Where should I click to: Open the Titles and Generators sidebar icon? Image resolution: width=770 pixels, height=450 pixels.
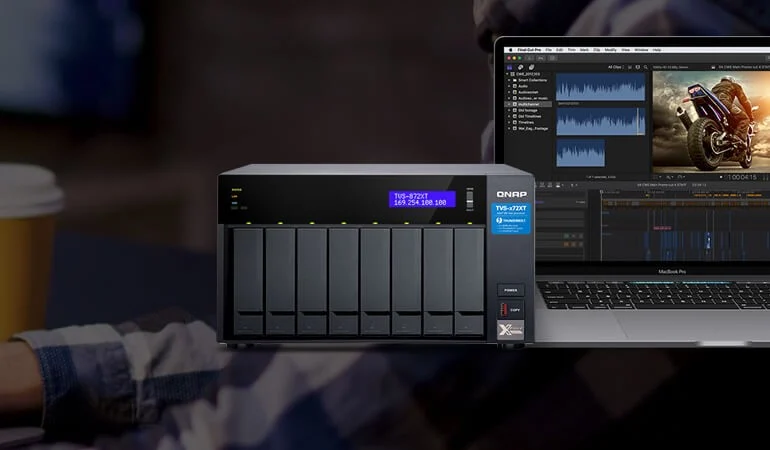click(x=532, y=67)
